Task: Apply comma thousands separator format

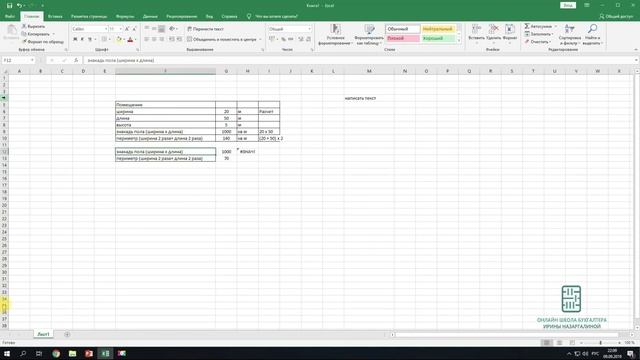Action: tap(291, 39)
